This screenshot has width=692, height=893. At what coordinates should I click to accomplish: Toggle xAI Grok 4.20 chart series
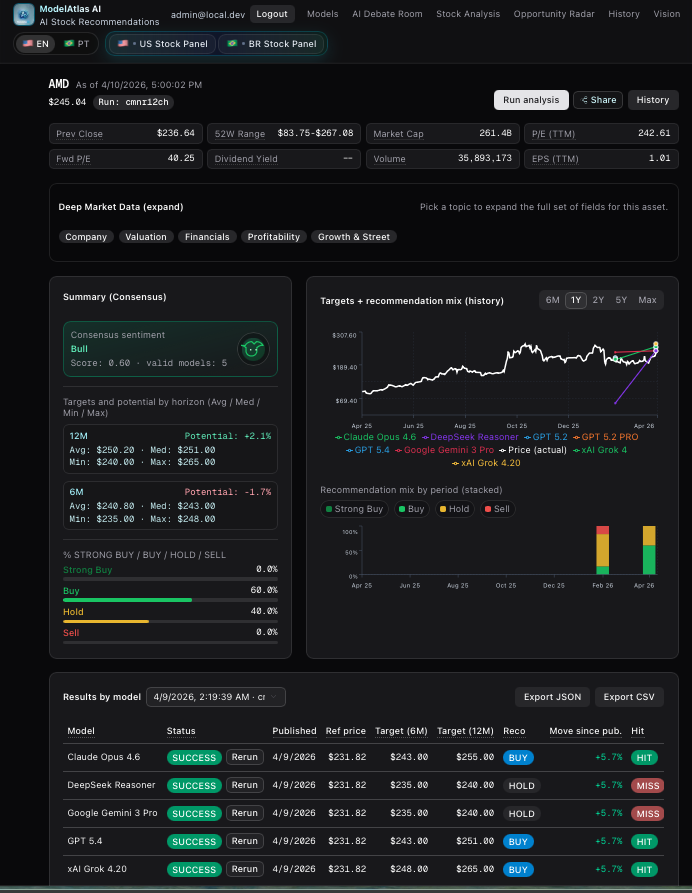pyautogui.click(x=486, y=463)
